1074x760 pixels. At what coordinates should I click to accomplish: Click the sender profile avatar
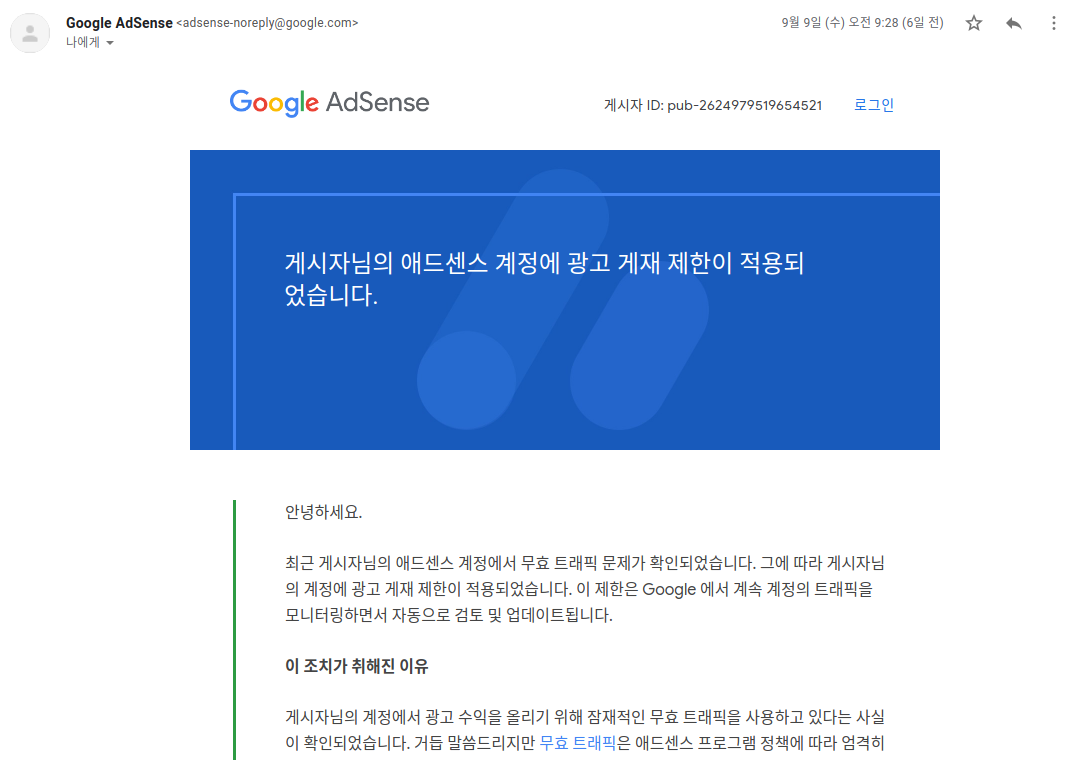coord(30,33)
